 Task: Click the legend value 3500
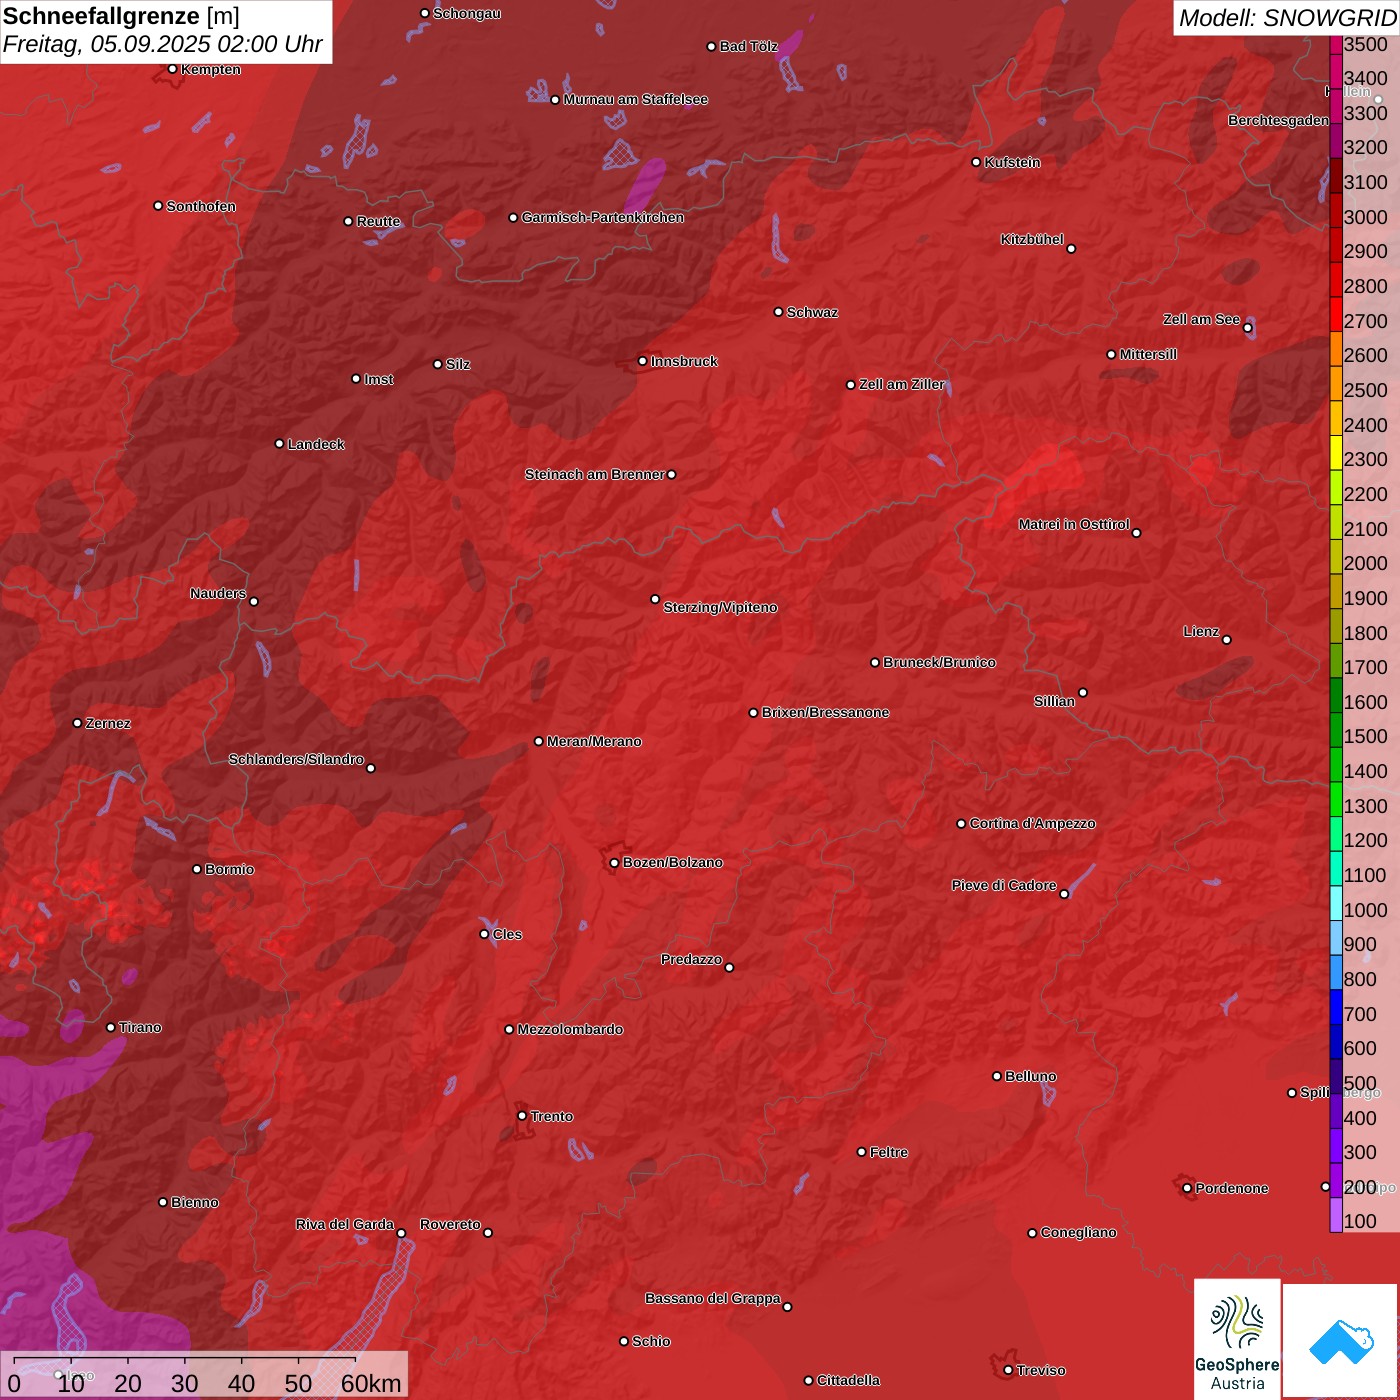click(x=1366, y=44)
